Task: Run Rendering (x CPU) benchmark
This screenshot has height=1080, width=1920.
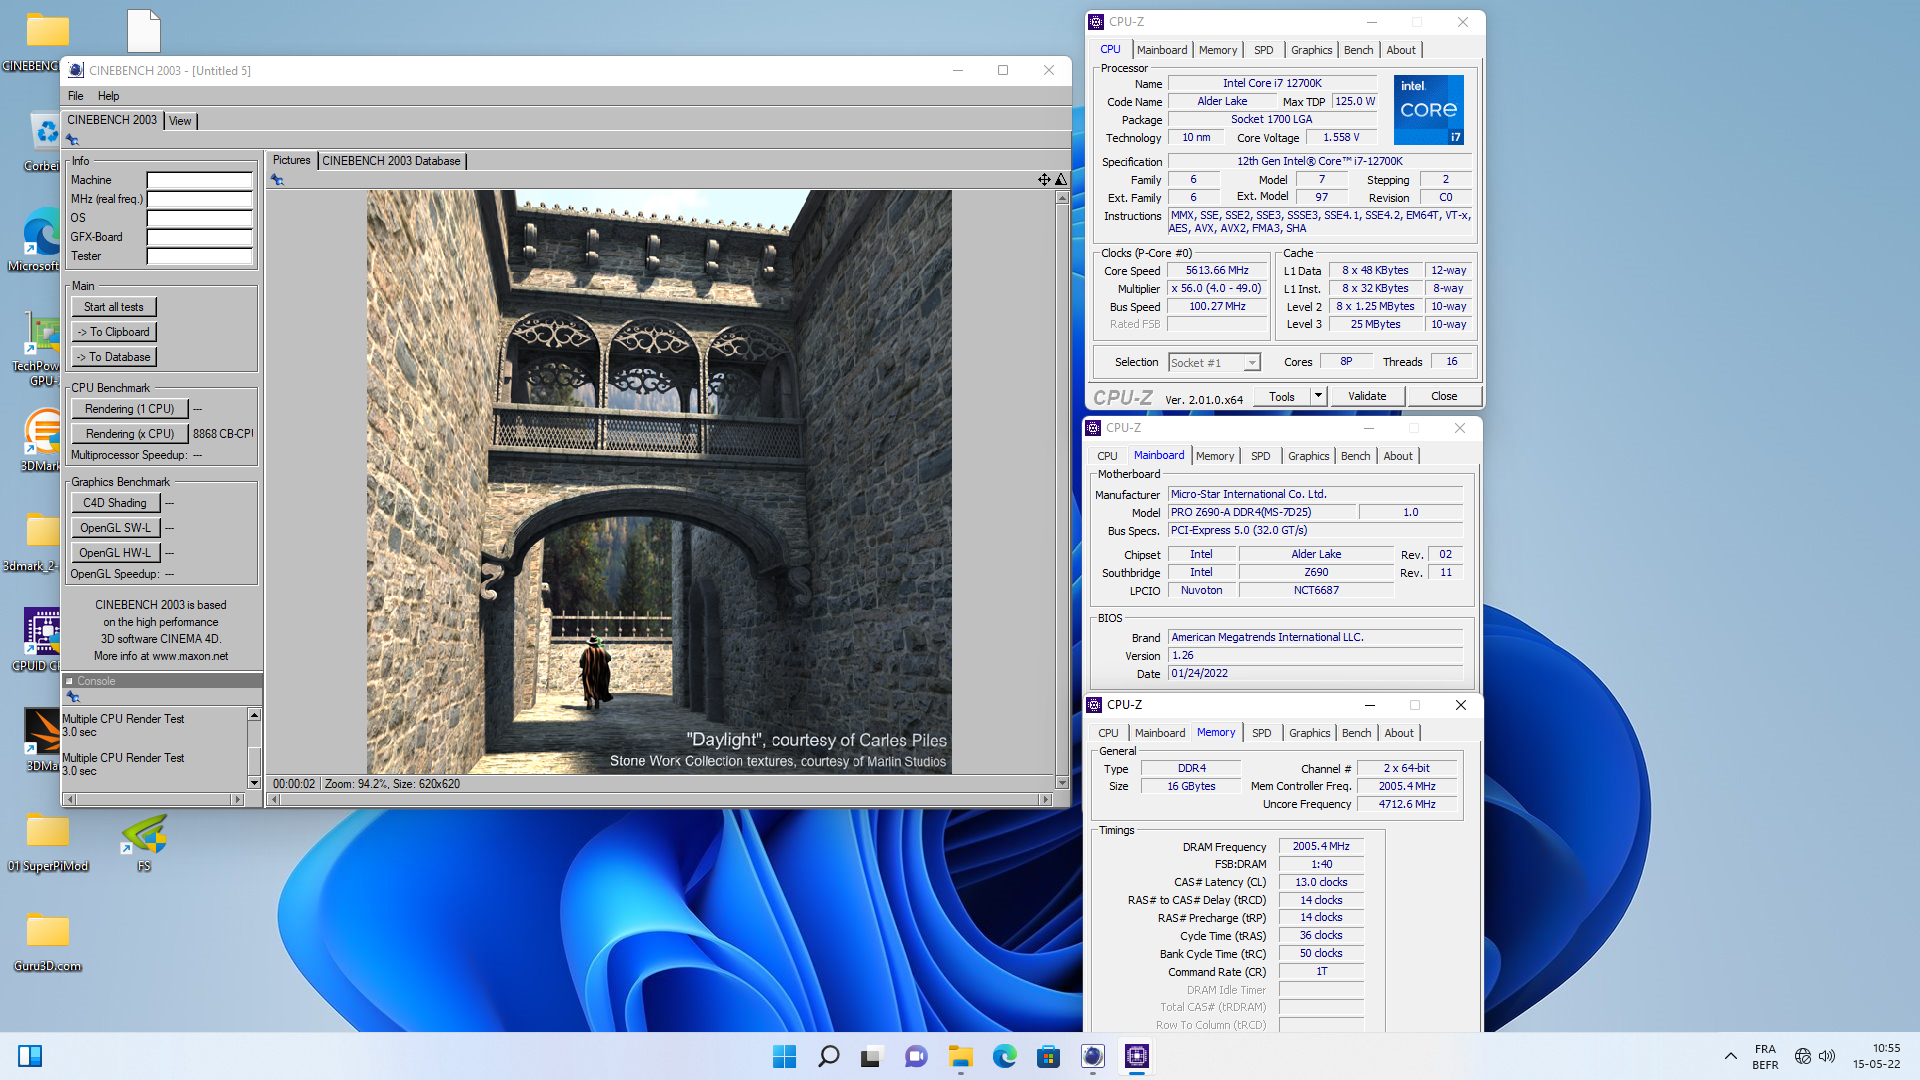Action: pos(129,434)
